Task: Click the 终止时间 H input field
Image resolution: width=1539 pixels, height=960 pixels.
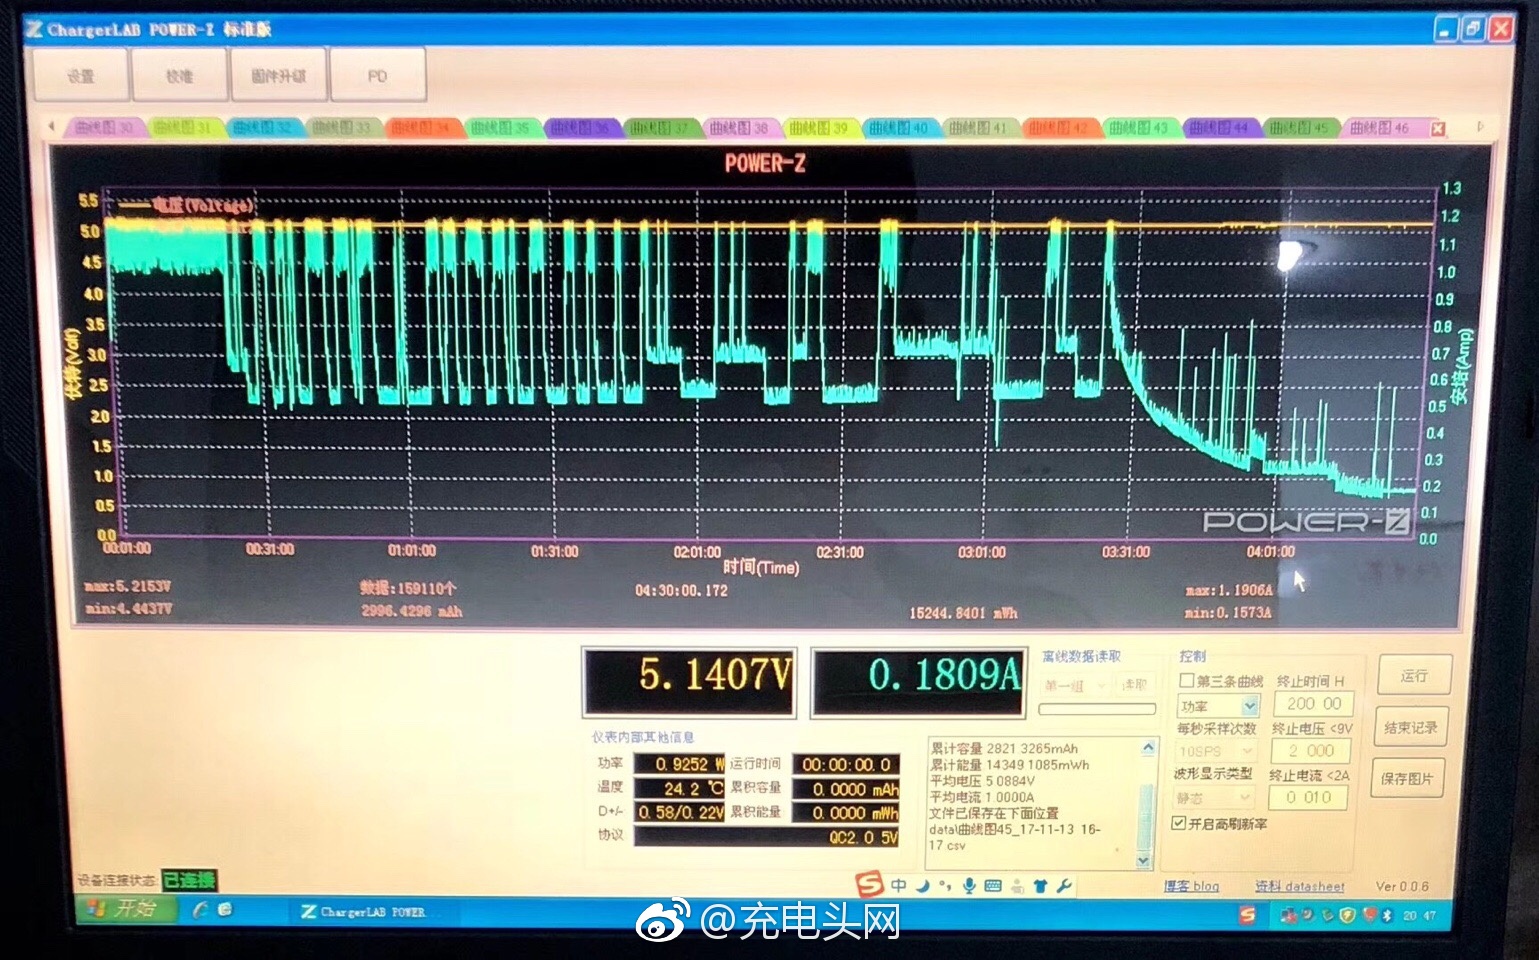Action: pos(1313,704)
